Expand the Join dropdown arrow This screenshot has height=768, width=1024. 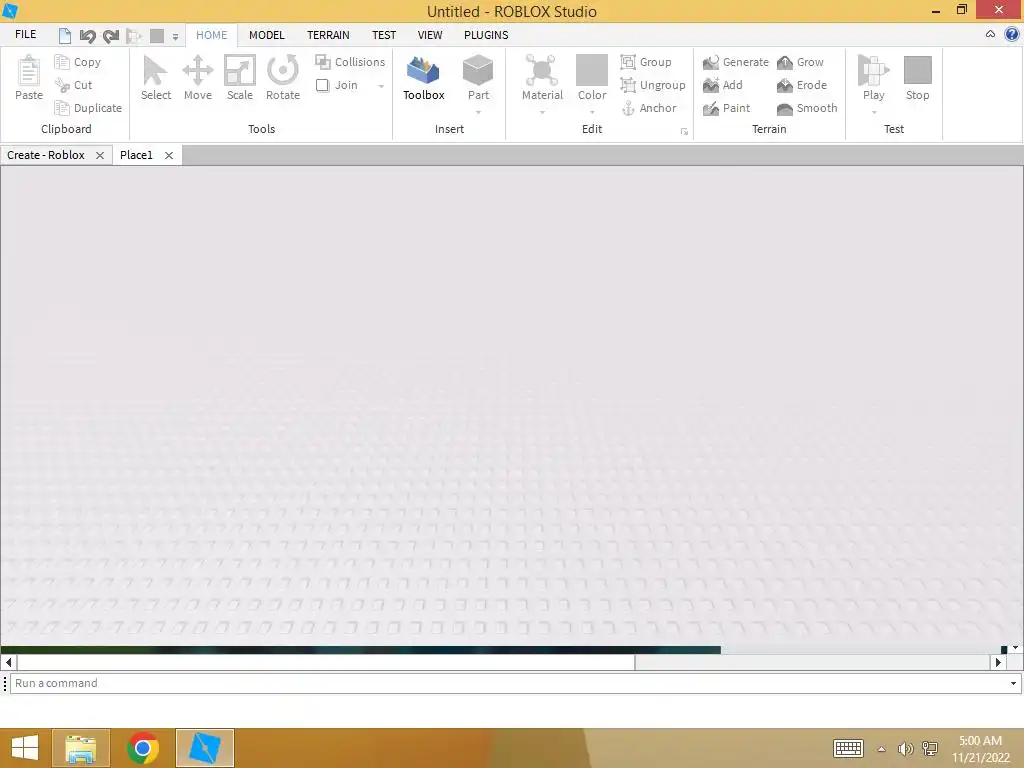tap(381, 86)
